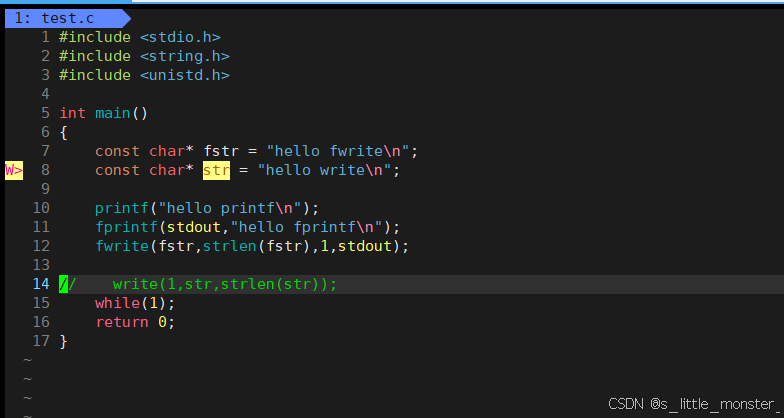
Task: Click the W> warning marker on line 8
Action: tap(13, 170)
